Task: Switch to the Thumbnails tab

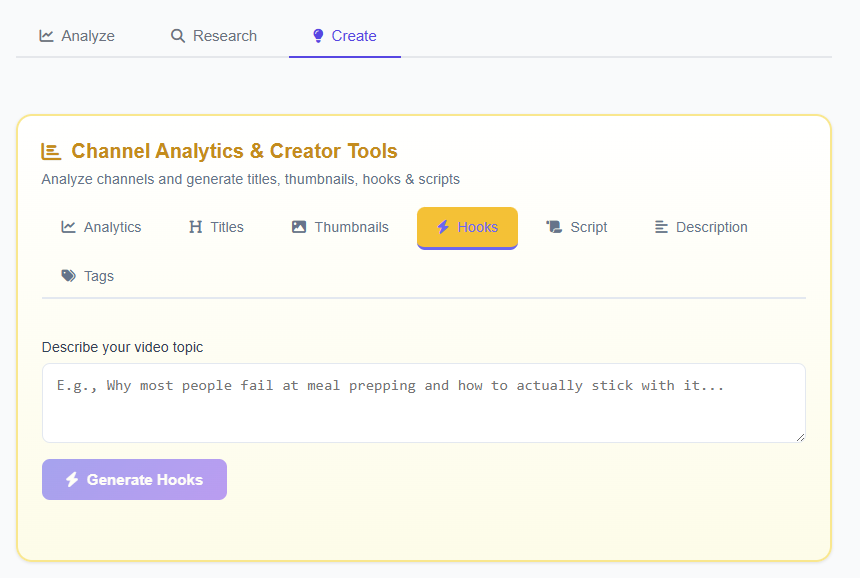Action: click(339, 227)
